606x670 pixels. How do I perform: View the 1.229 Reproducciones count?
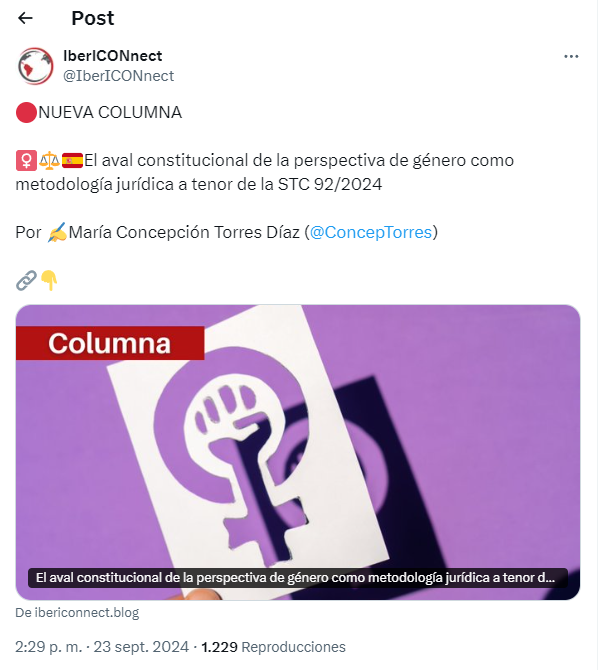click(x=274, y=647)
